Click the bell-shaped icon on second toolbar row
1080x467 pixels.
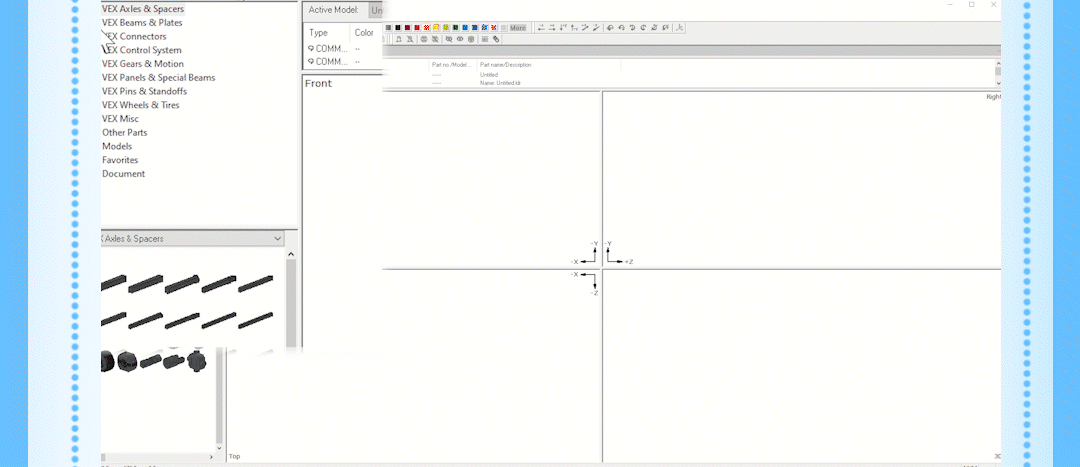[399, 39]
